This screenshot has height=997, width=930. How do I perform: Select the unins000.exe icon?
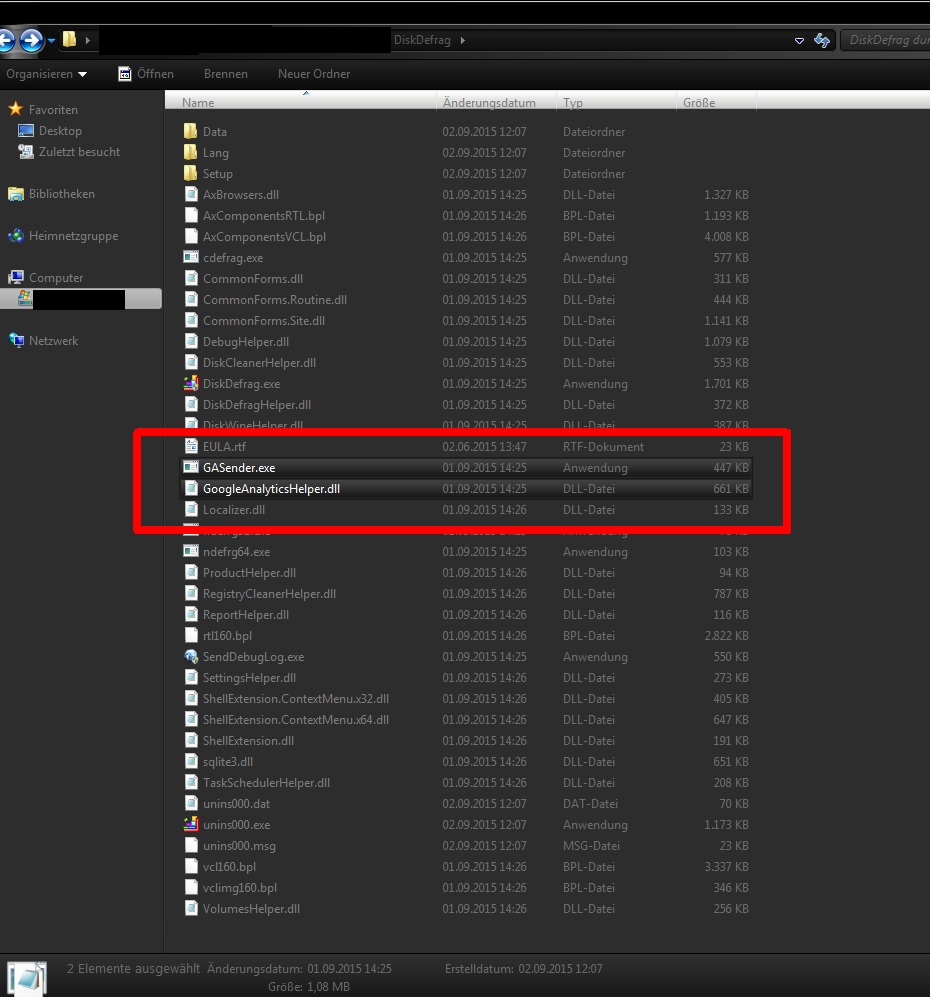coord(191,823)
